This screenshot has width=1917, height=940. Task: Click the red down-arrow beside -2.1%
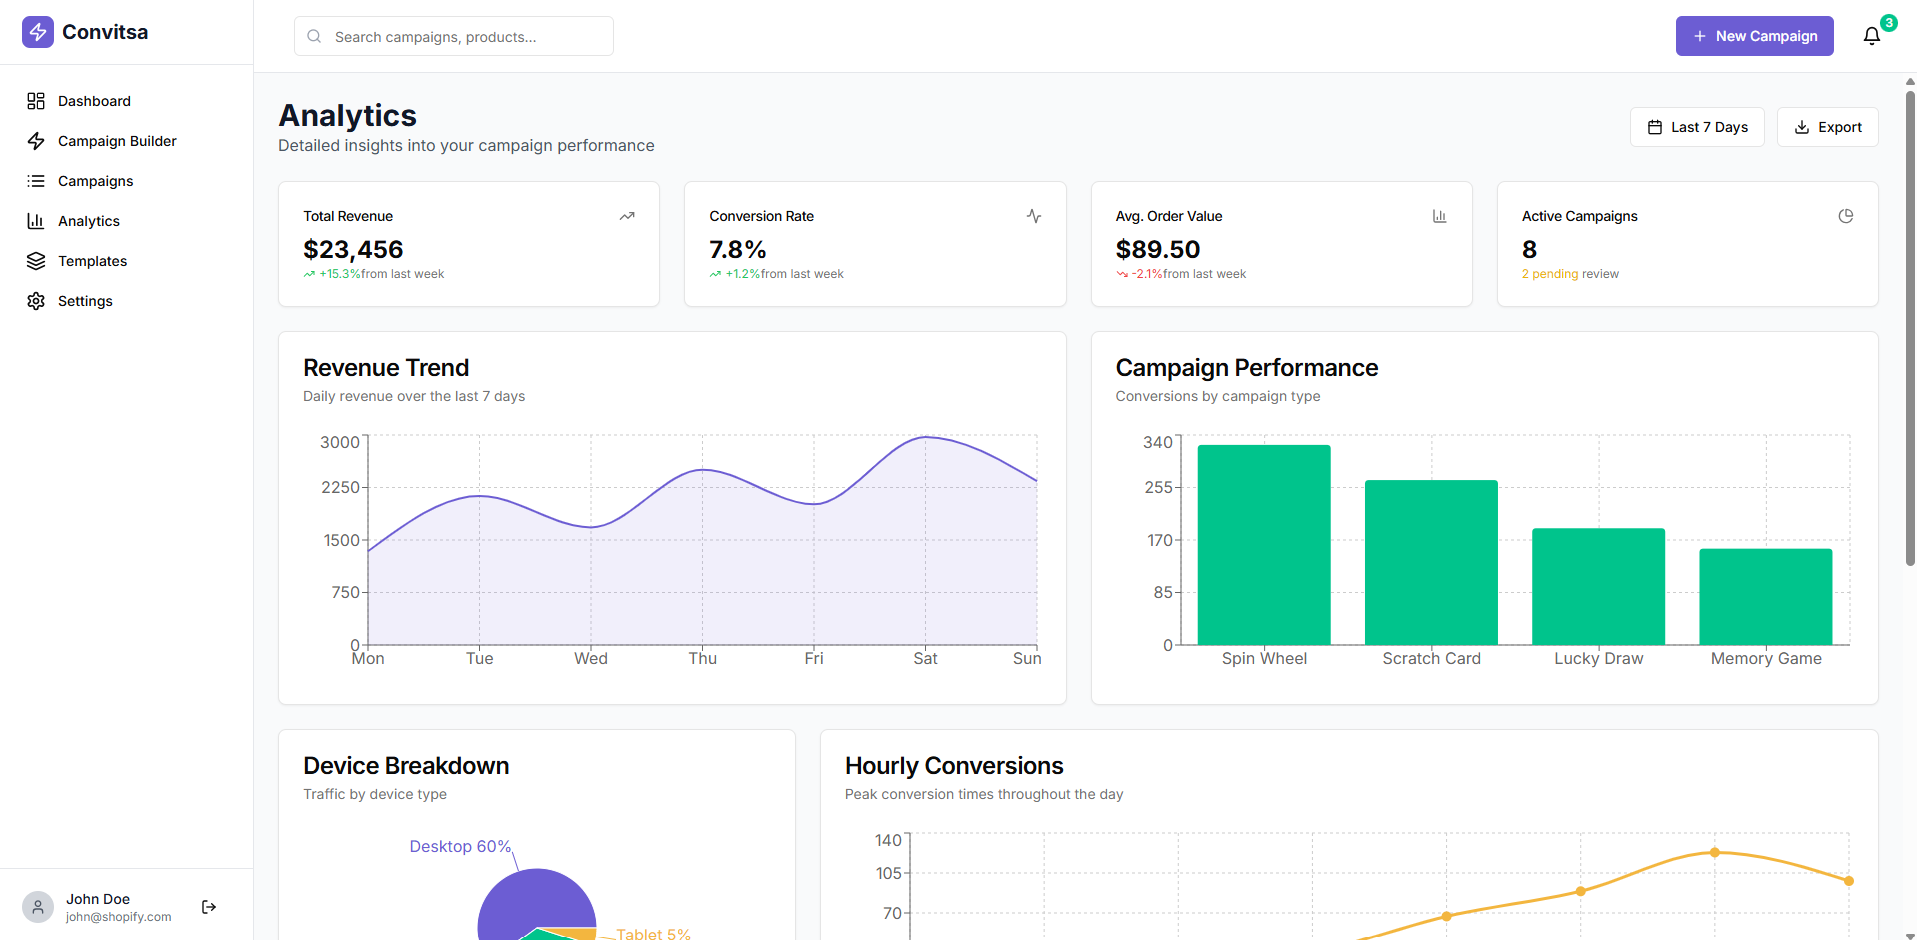click(1122, 274)
